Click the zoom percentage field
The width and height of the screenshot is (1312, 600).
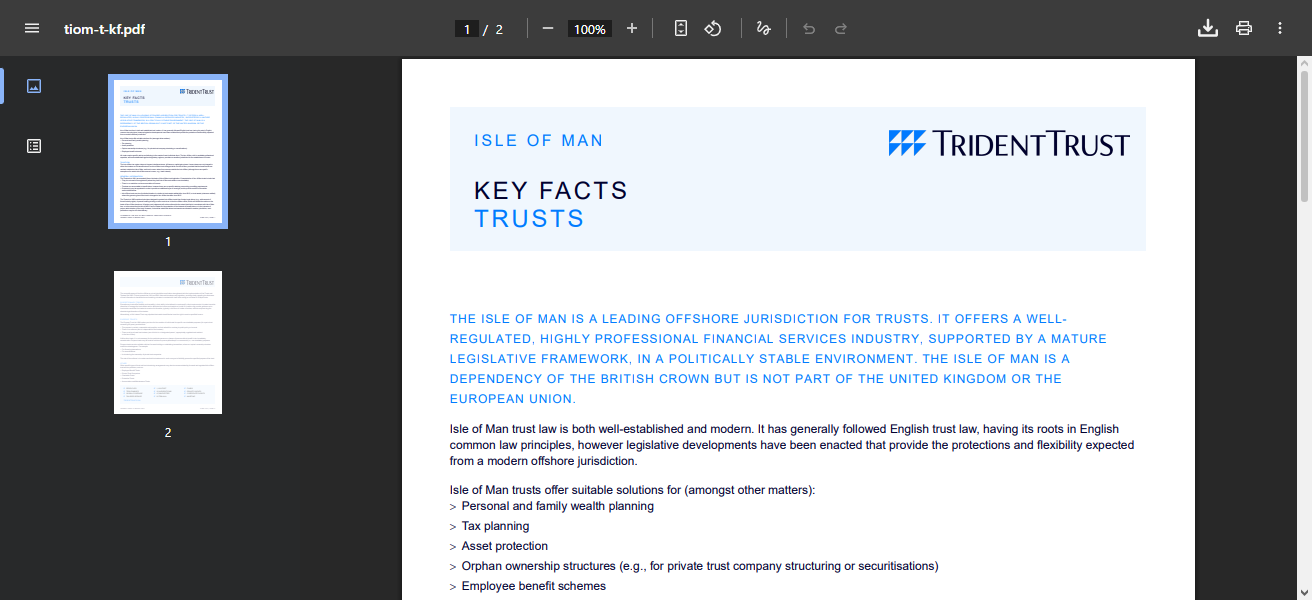589,28
